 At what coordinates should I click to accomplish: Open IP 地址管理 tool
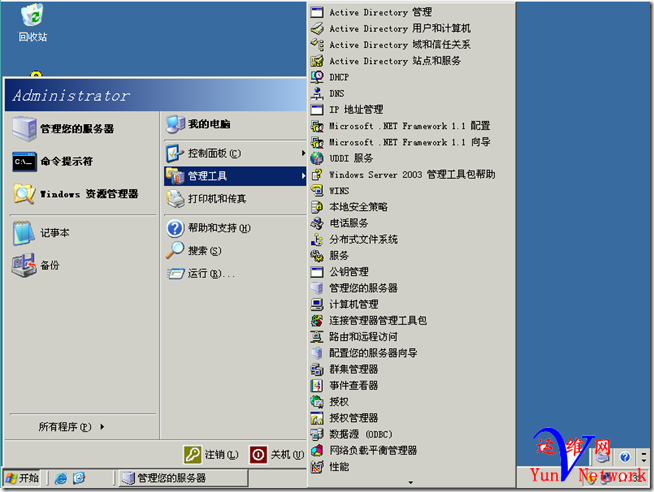click(411, 110)
